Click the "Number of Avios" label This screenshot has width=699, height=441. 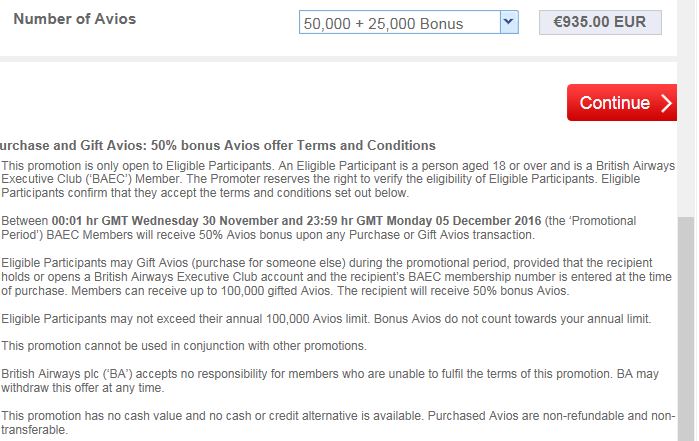coord(74,19)
